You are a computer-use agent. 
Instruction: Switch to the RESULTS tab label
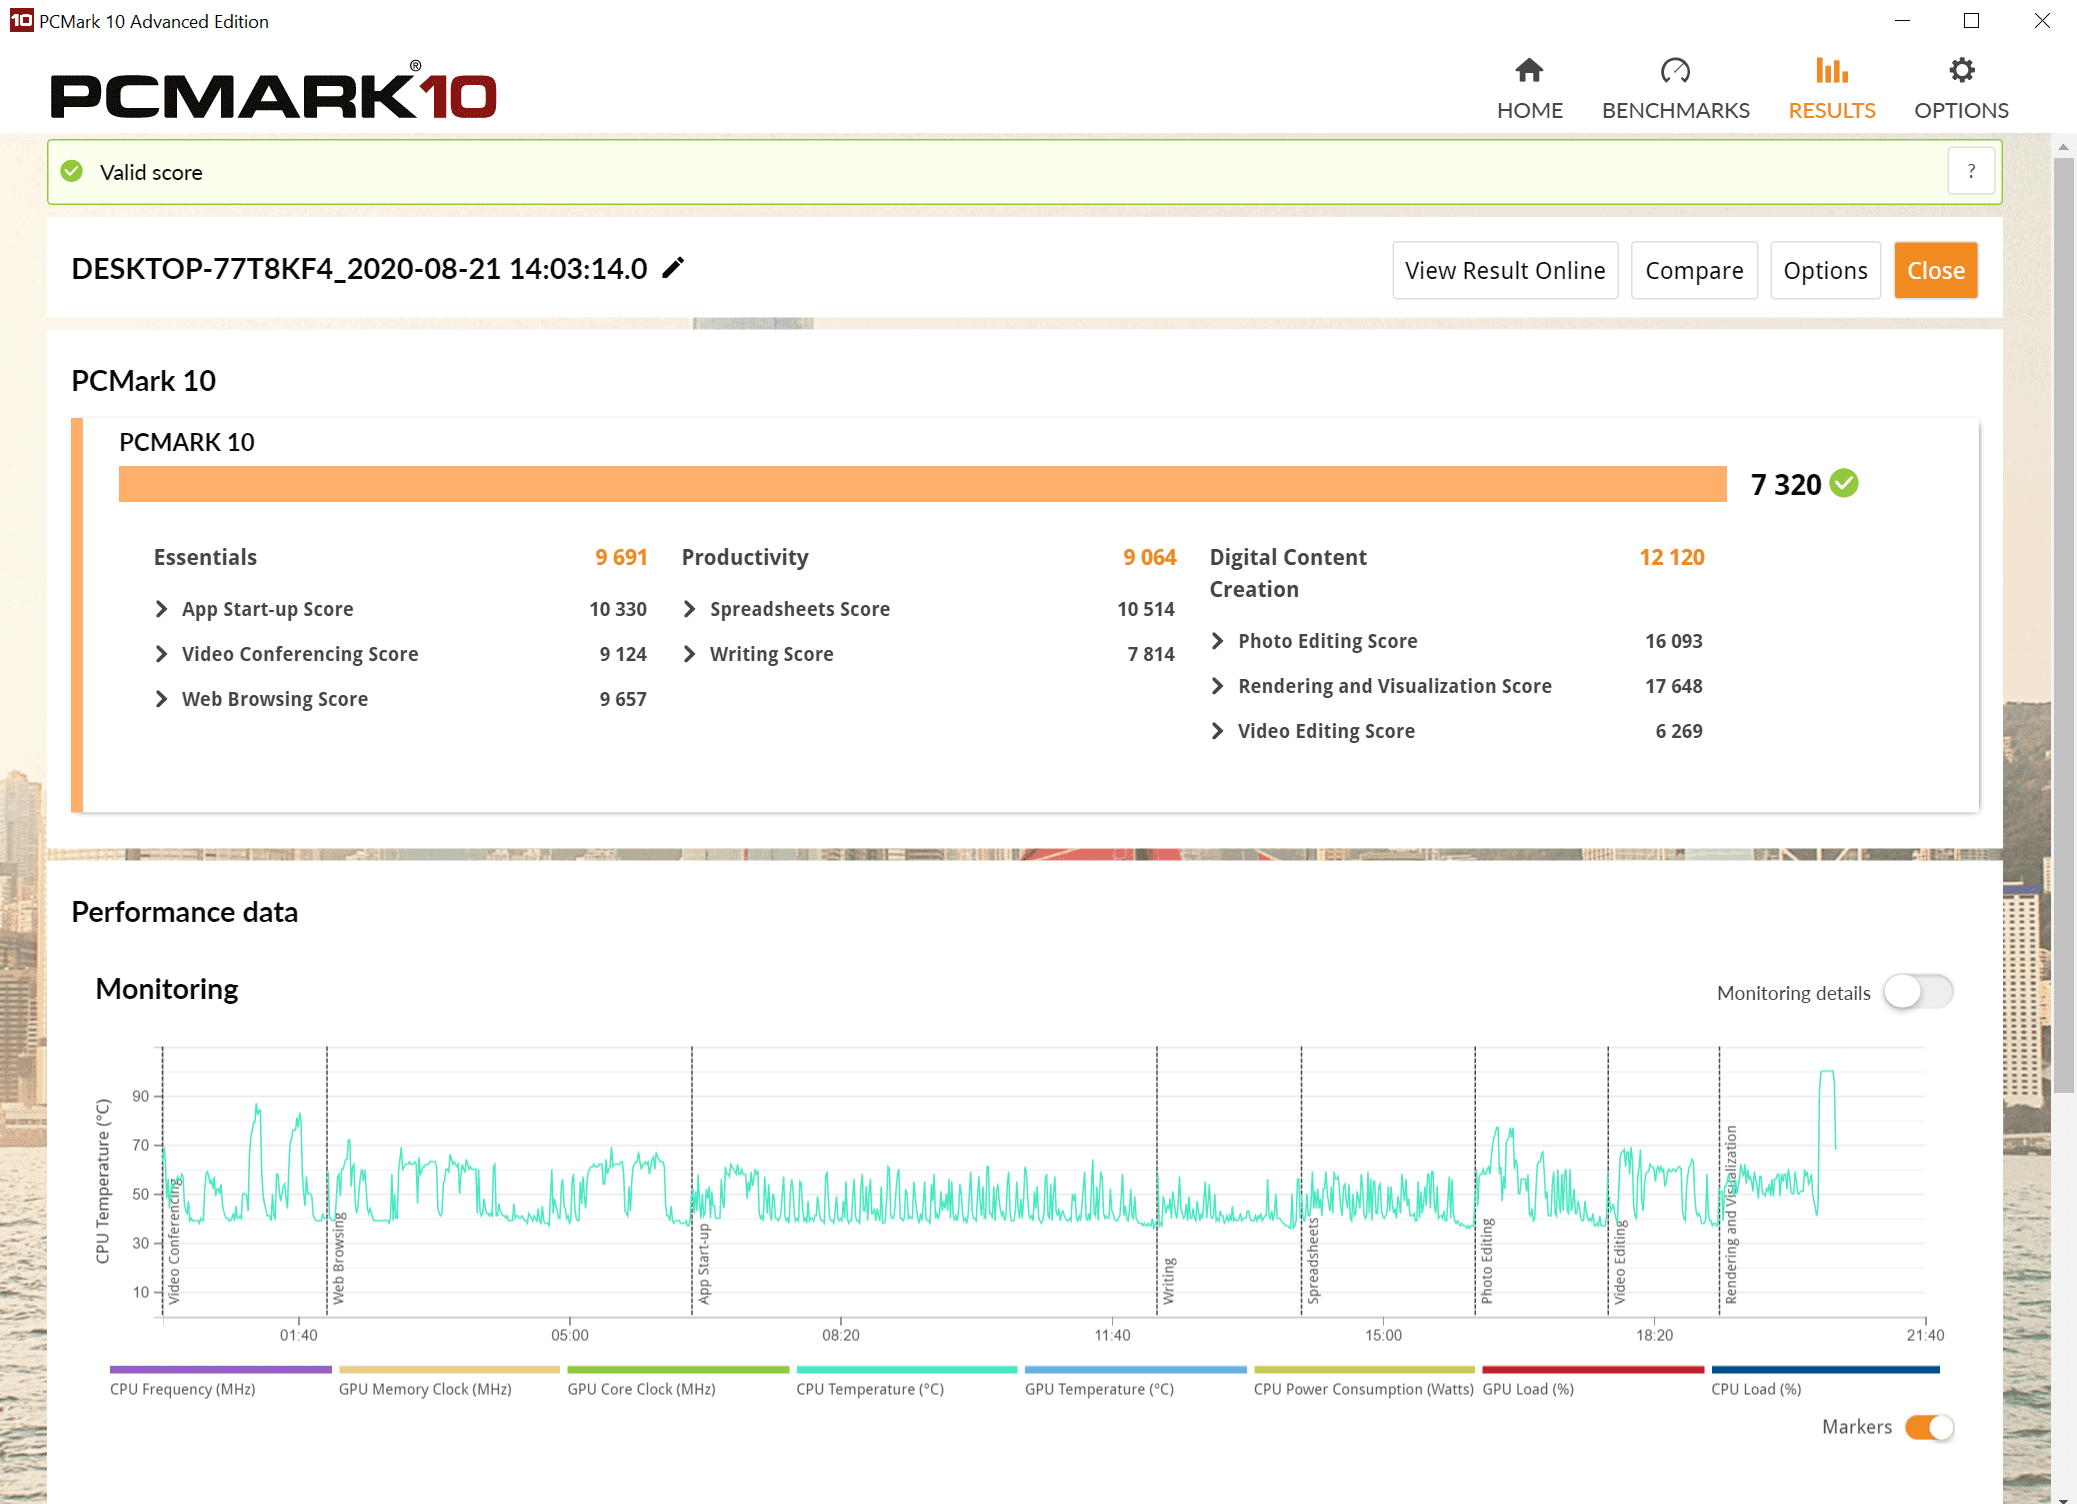point(1831,110)
